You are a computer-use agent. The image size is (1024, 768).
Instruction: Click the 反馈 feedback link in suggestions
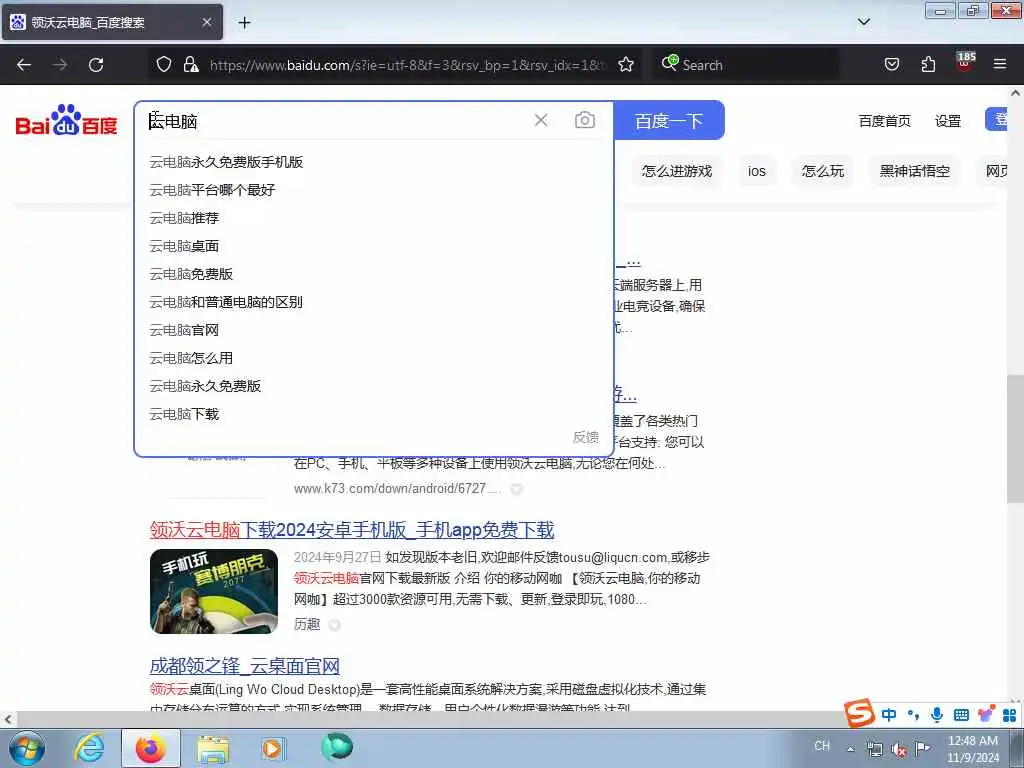[586, 437]
